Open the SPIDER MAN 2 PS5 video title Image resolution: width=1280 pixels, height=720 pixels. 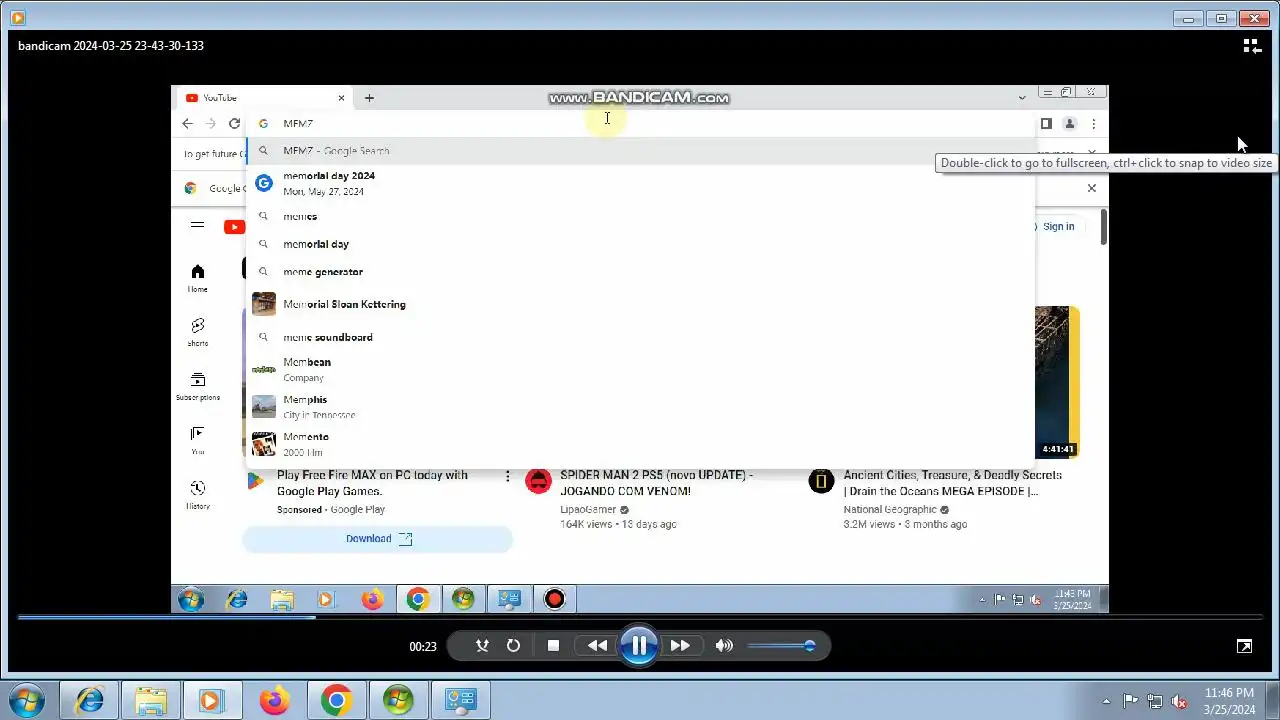(x=656, y=483)
